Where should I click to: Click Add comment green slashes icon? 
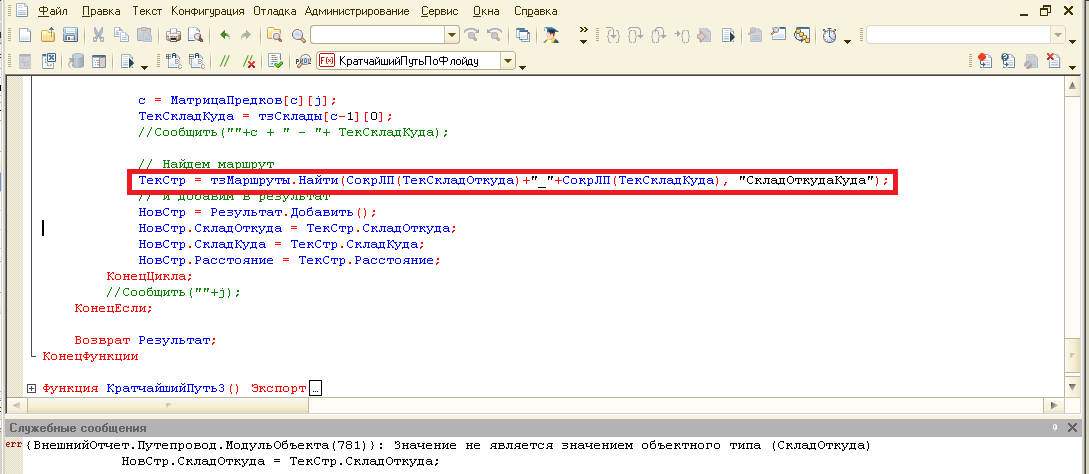pyautogui.click(x=224, y=61)
